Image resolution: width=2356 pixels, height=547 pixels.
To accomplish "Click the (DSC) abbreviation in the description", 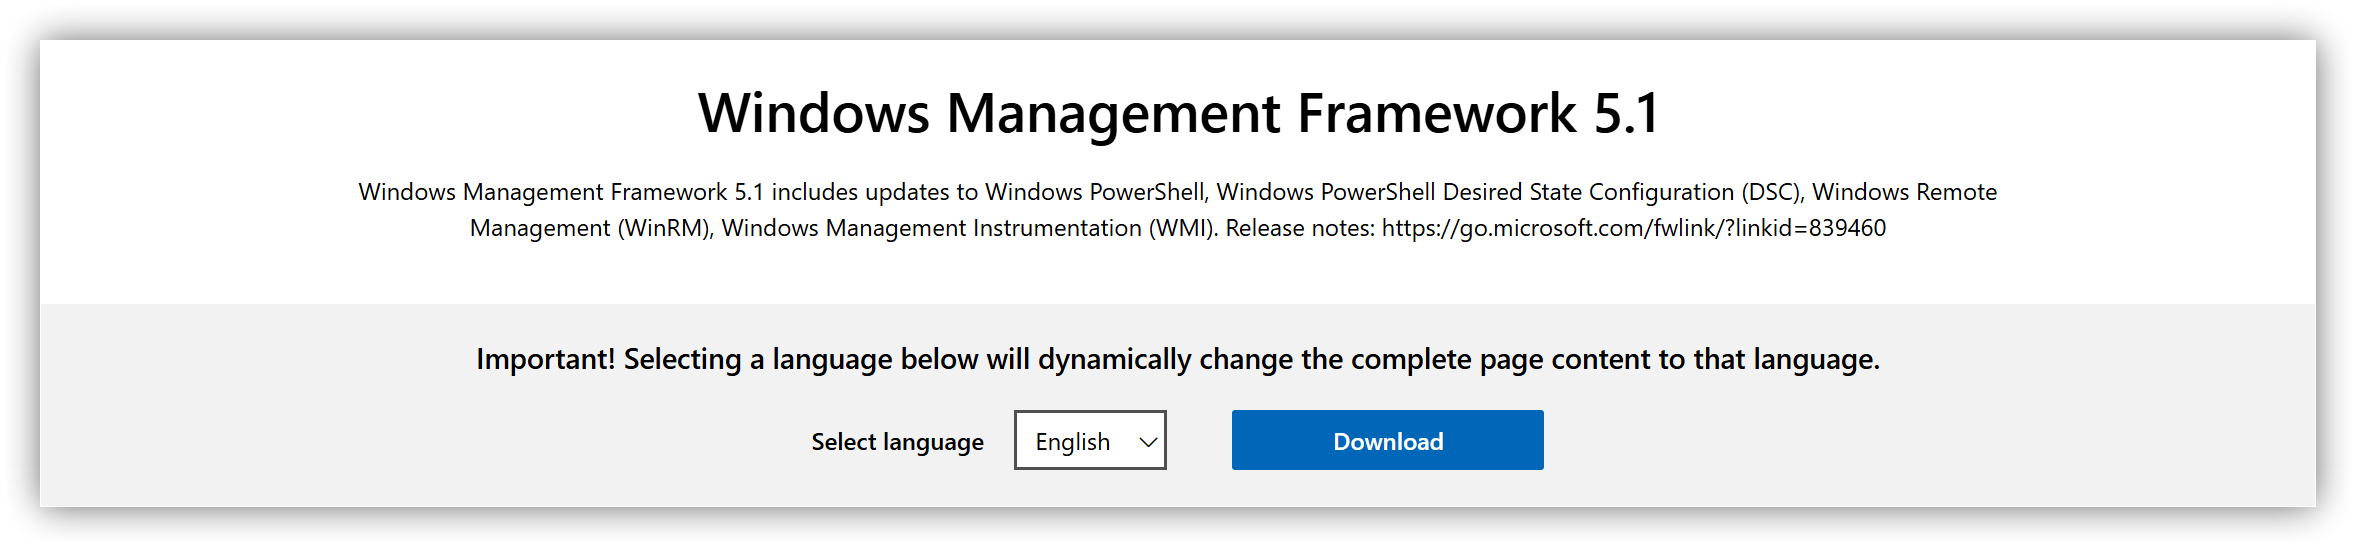I will (1772, 192).
